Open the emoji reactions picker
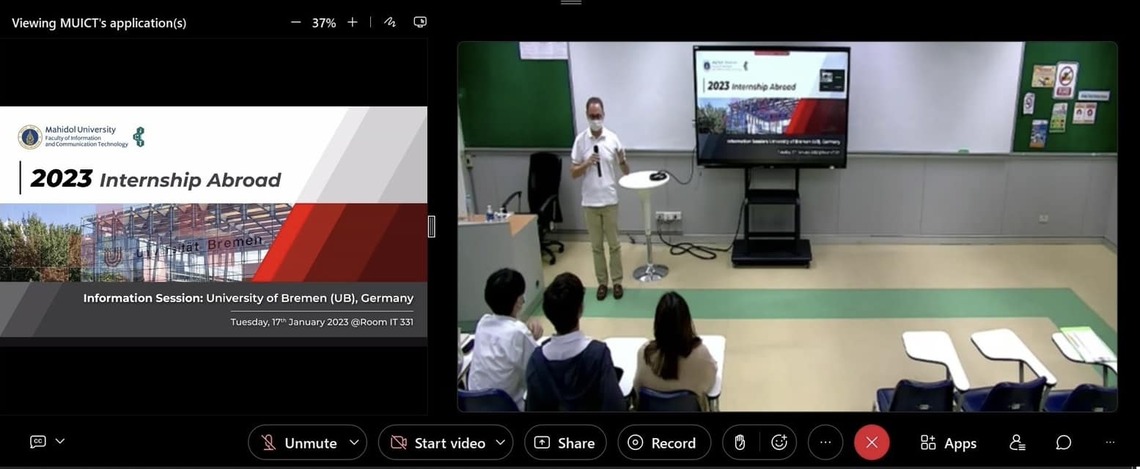Viewport: 1140px width, 469px height. (779, 443)
